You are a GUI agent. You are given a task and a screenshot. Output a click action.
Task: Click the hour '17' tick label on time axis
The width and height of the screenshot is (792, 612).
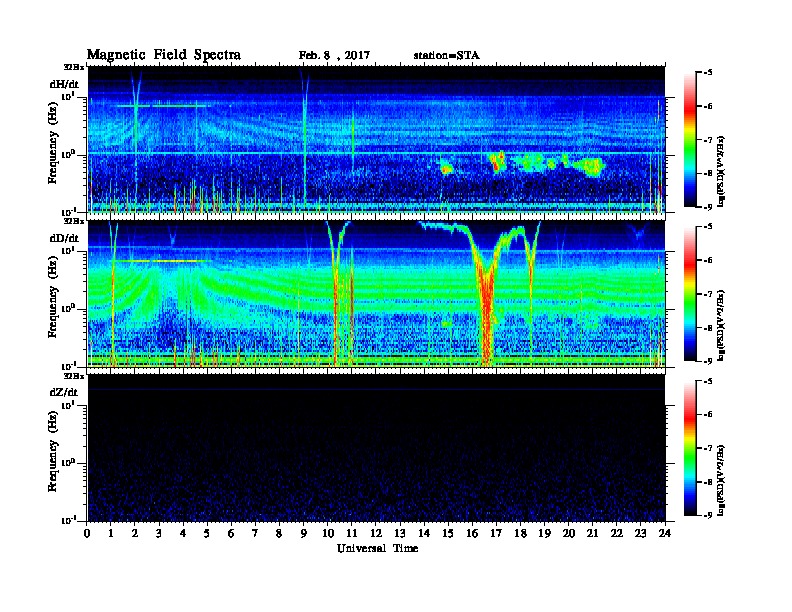[496, 533]
